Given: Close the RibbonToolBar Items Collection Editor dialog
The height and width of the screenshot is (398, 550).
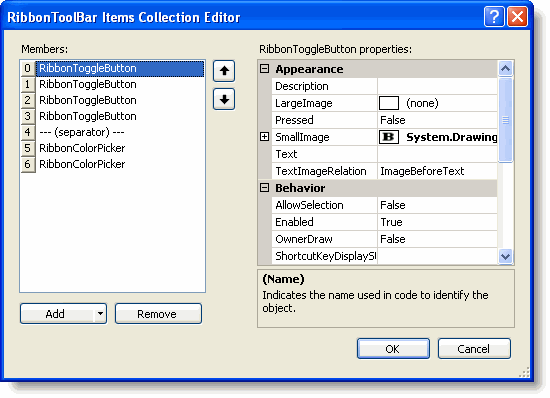Looking at the screenshot, I should 517,16.
